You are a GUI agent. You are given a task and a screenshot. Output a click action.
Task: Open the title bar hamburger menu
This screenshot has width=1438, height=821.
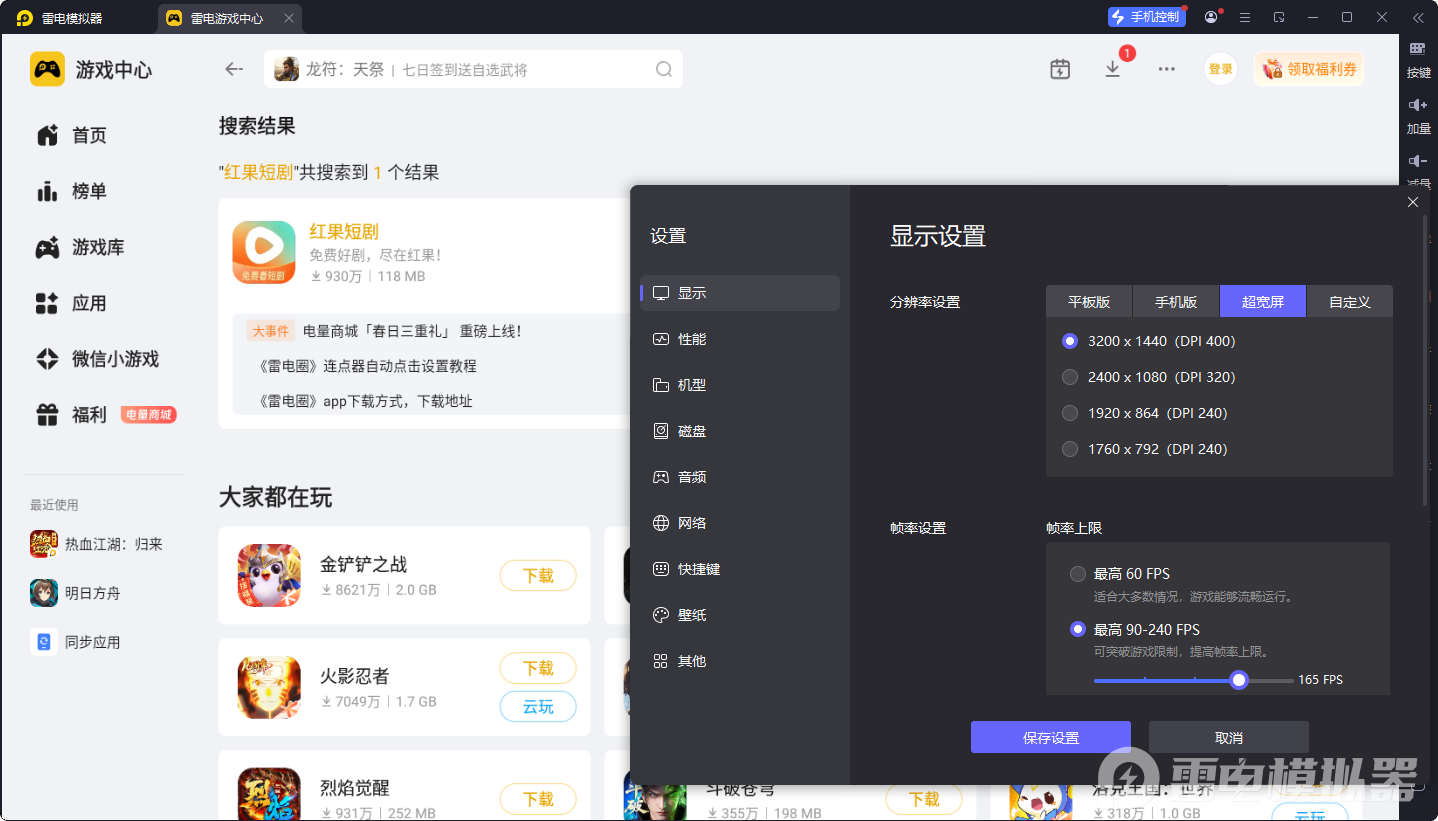(1245, 17)
